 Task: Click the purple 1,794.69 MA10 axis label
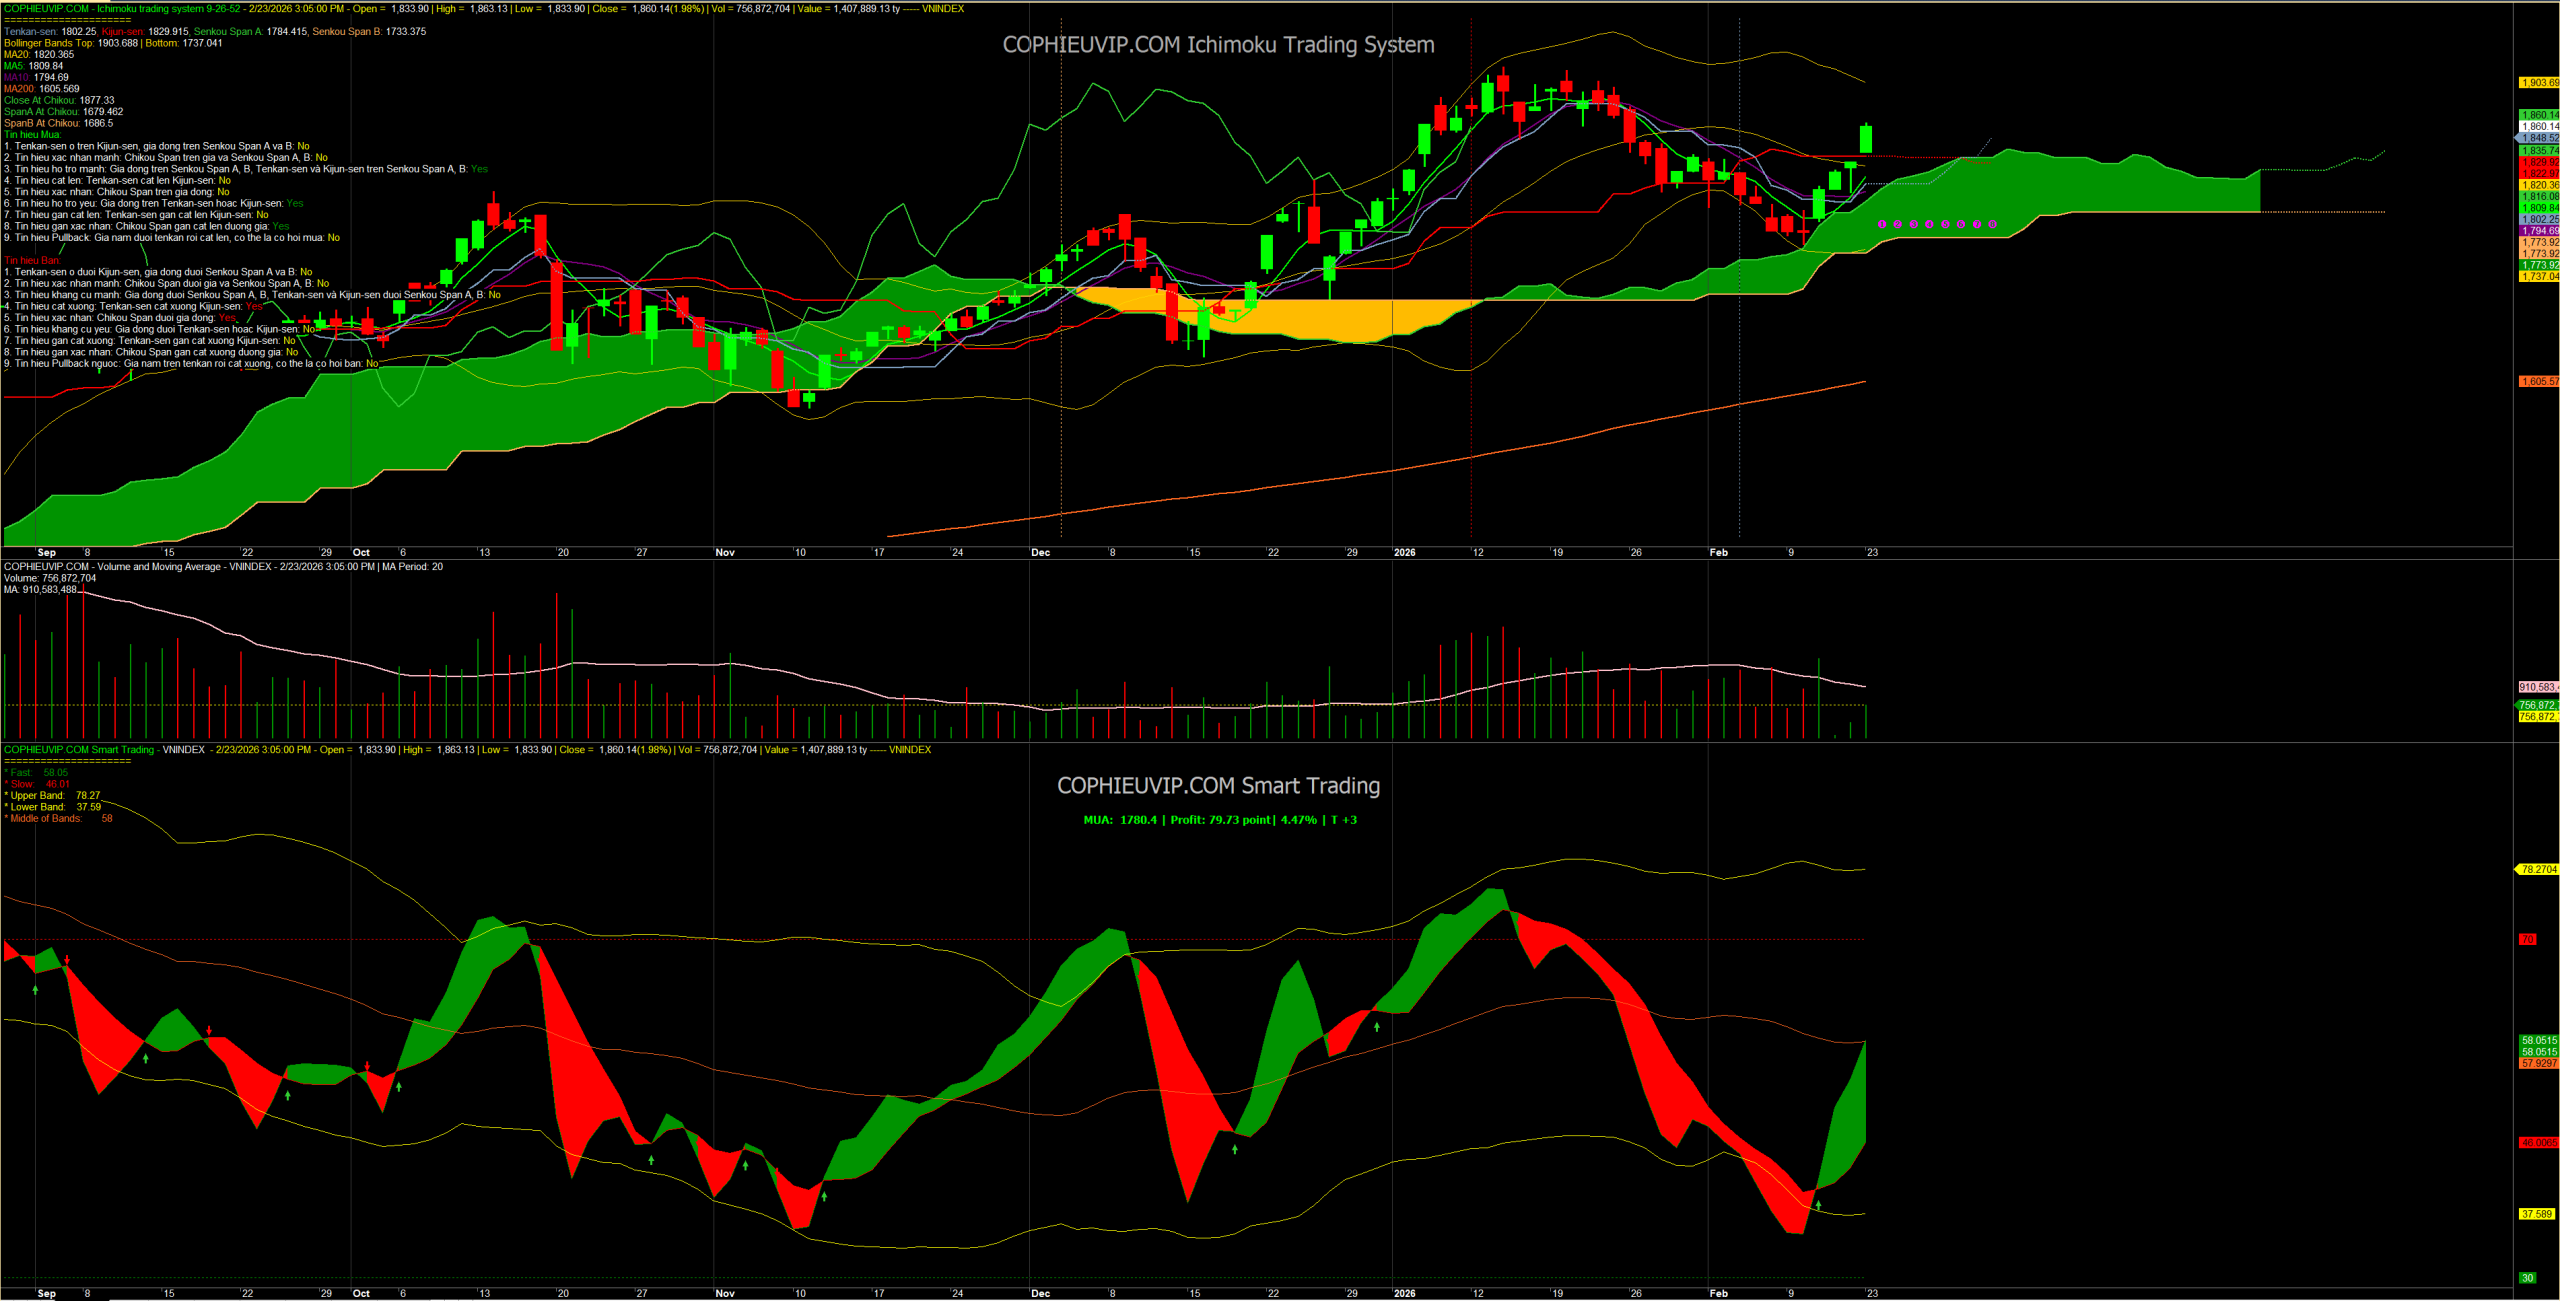pyautogui.click(x=2539, y=231)
